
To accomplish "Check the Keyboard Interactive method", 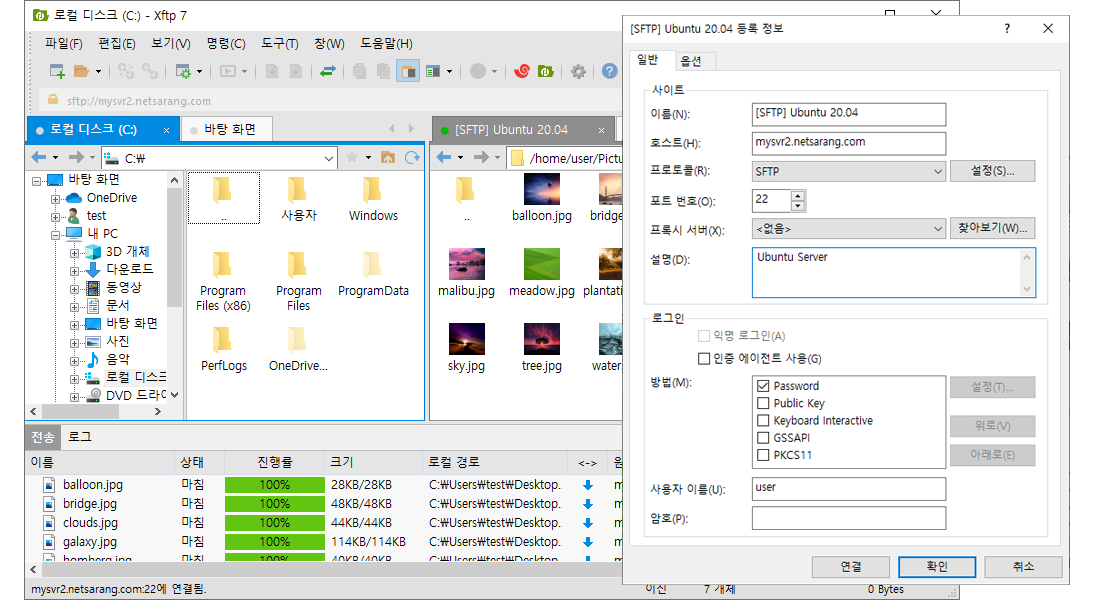I will (x=763, y=420).
